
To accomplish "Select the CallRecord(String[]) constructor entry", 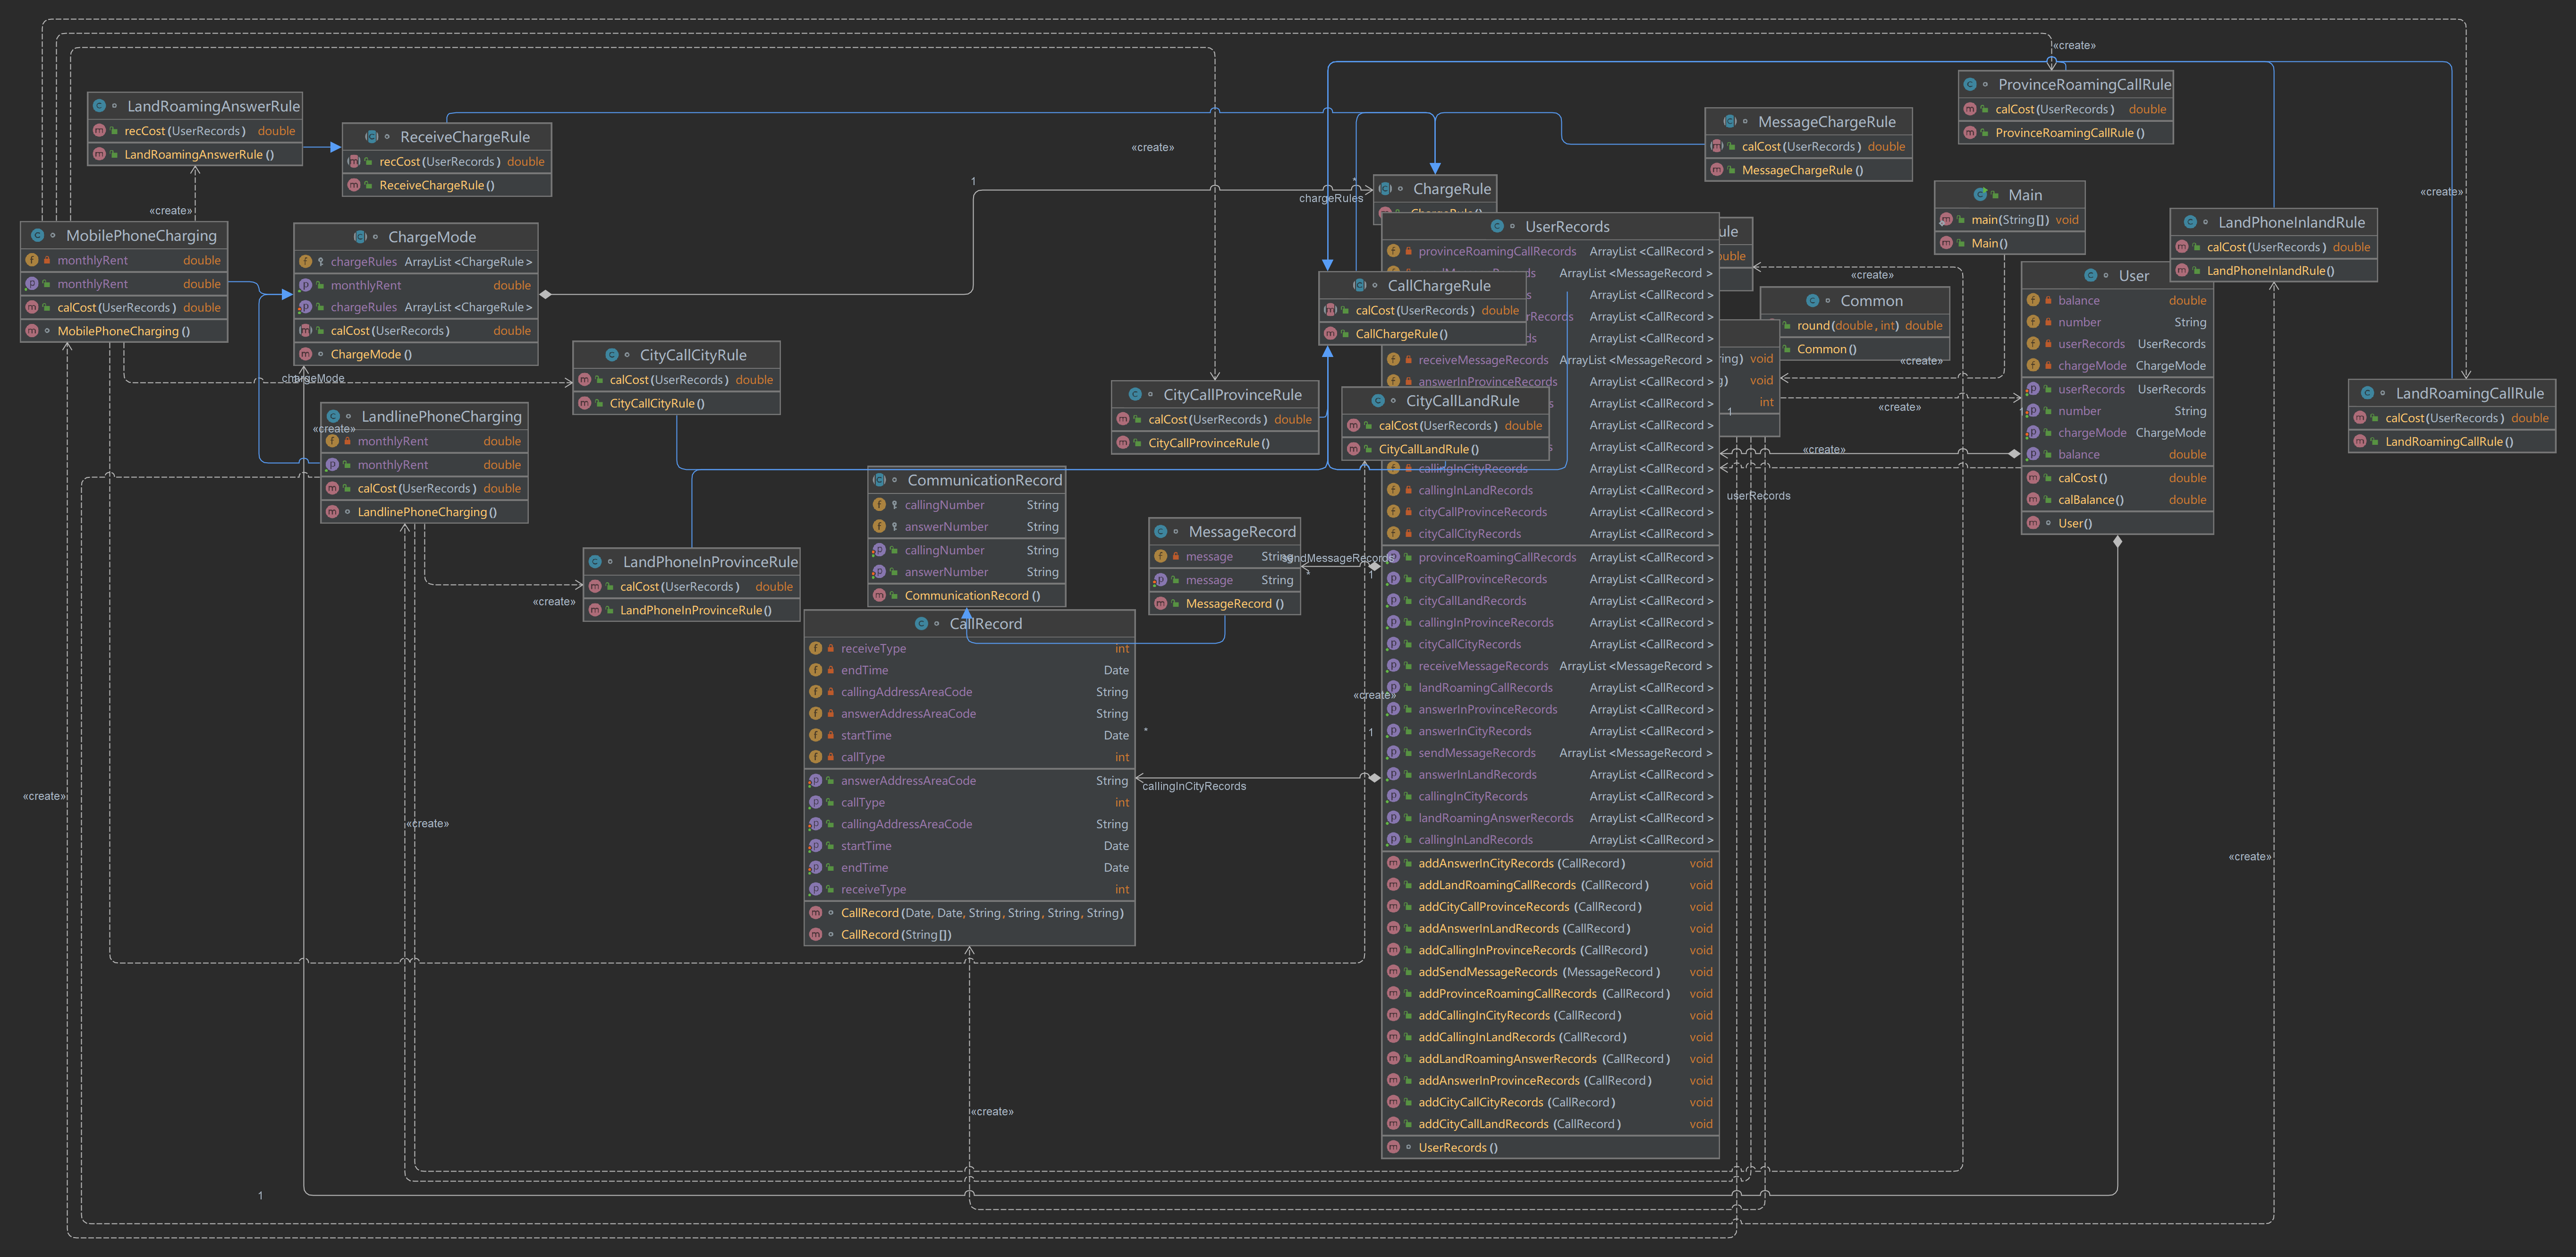I will click(x=895, y=935).
